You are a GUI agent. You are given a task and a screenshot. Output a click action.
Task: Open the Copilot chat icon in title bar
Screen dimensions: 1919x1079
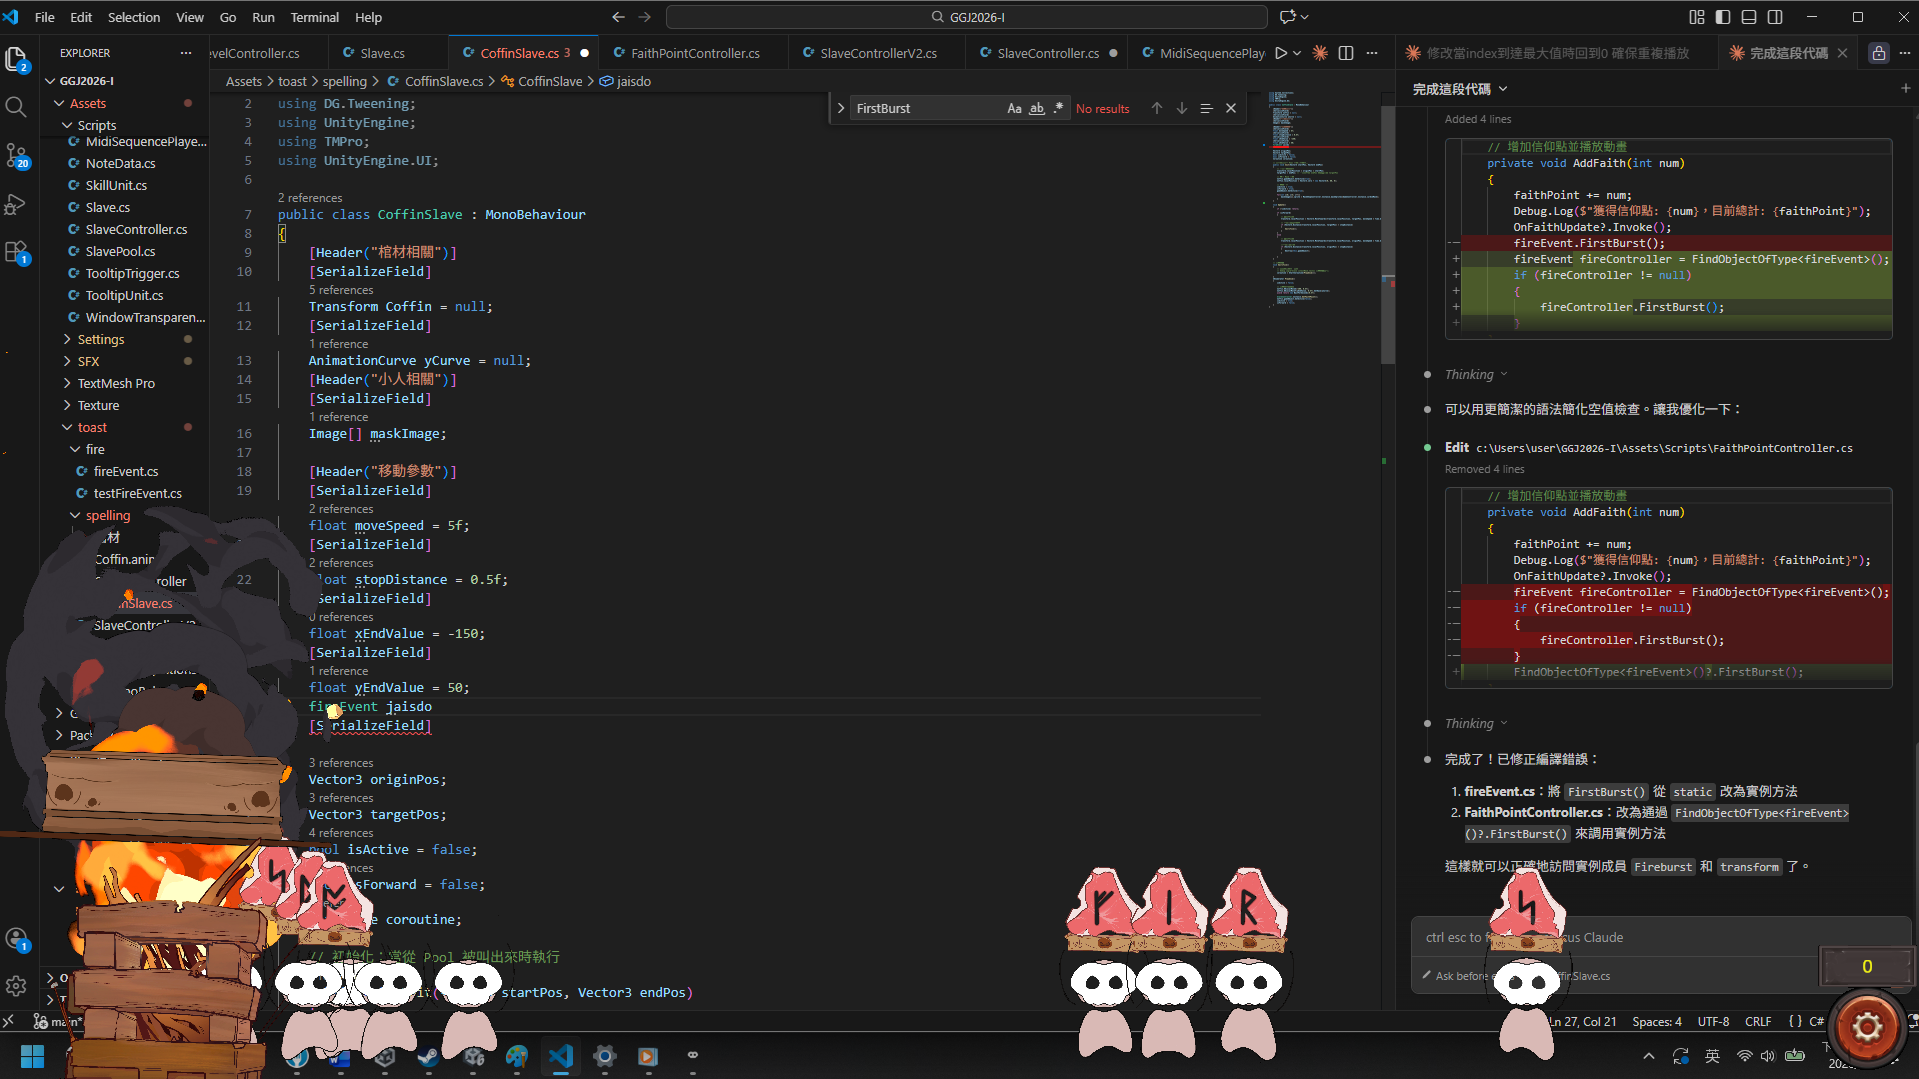point(1287,17)
